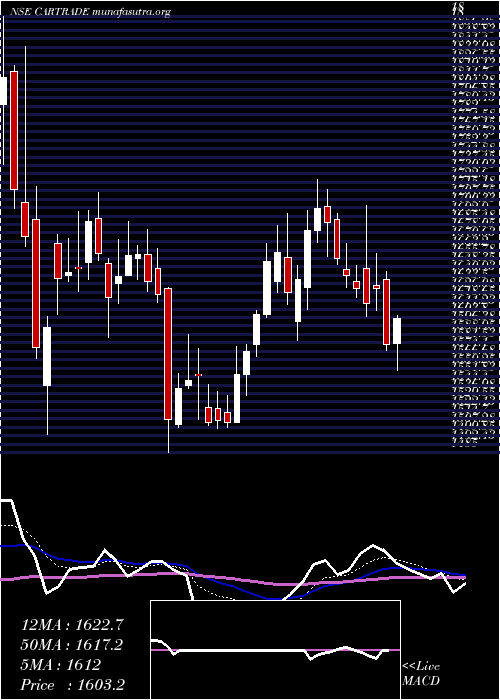Click the tall red candlestick at the chart's left edge

tap(14, 130)
